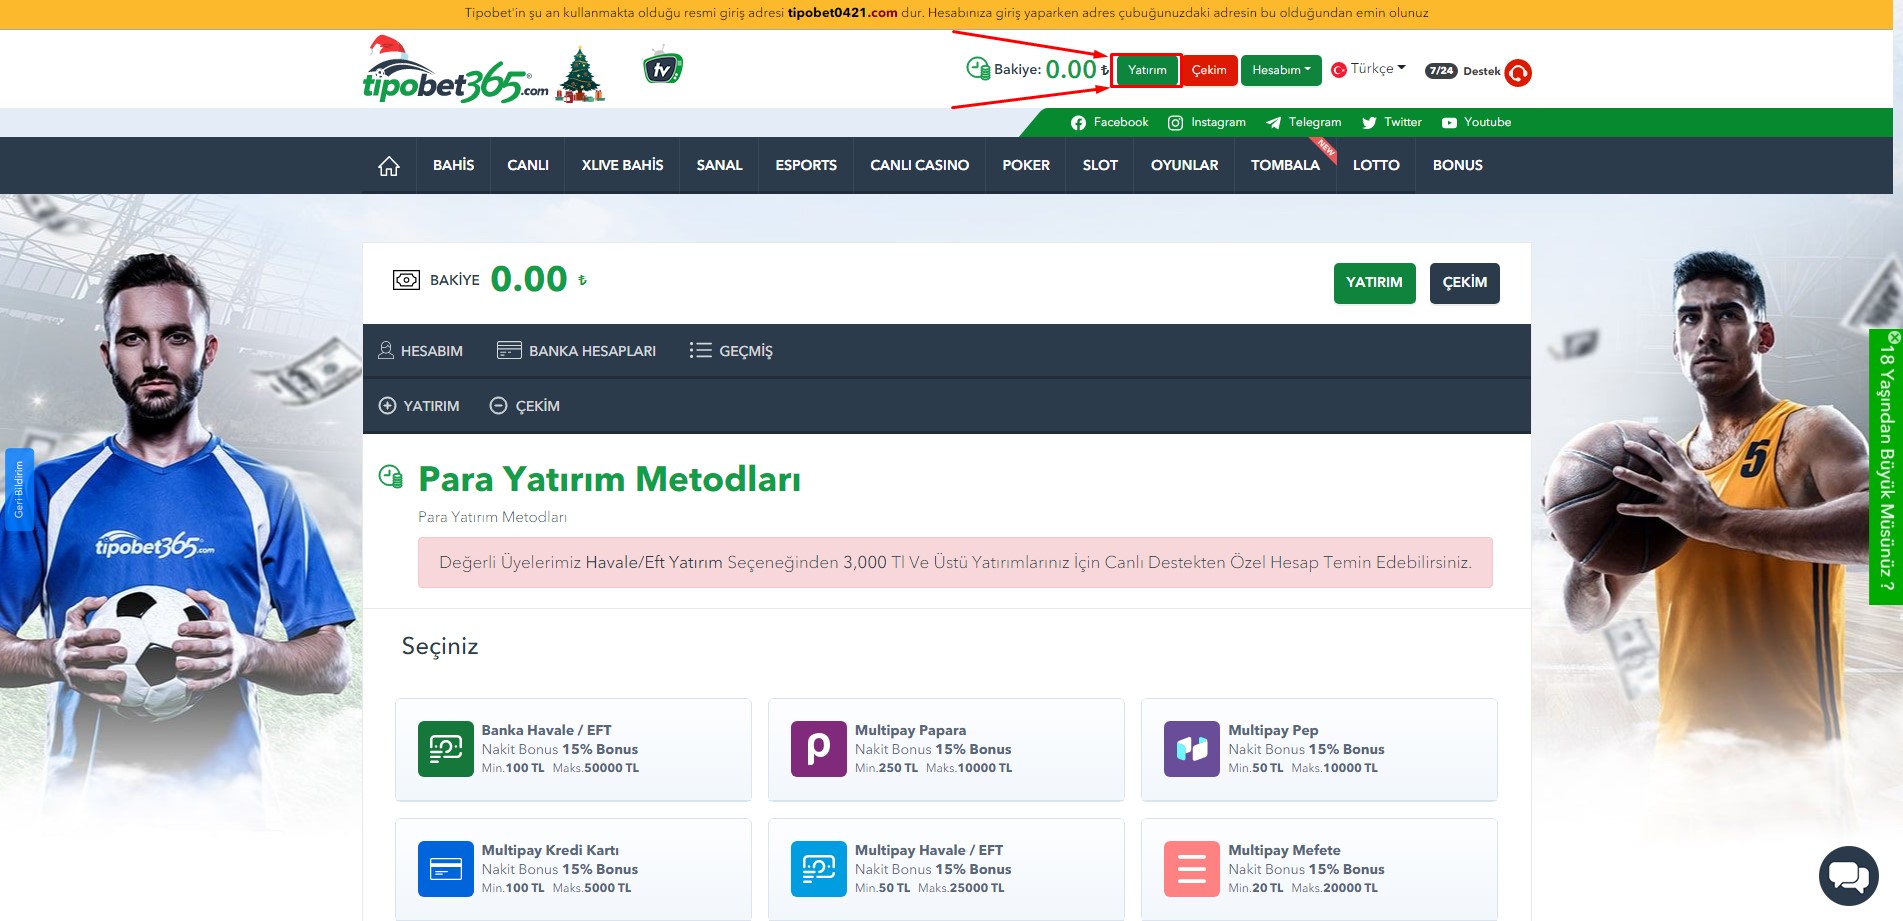Select Banka Havale / EFT payment method
Screen dimensions: 1903x921
pos(573,749)
